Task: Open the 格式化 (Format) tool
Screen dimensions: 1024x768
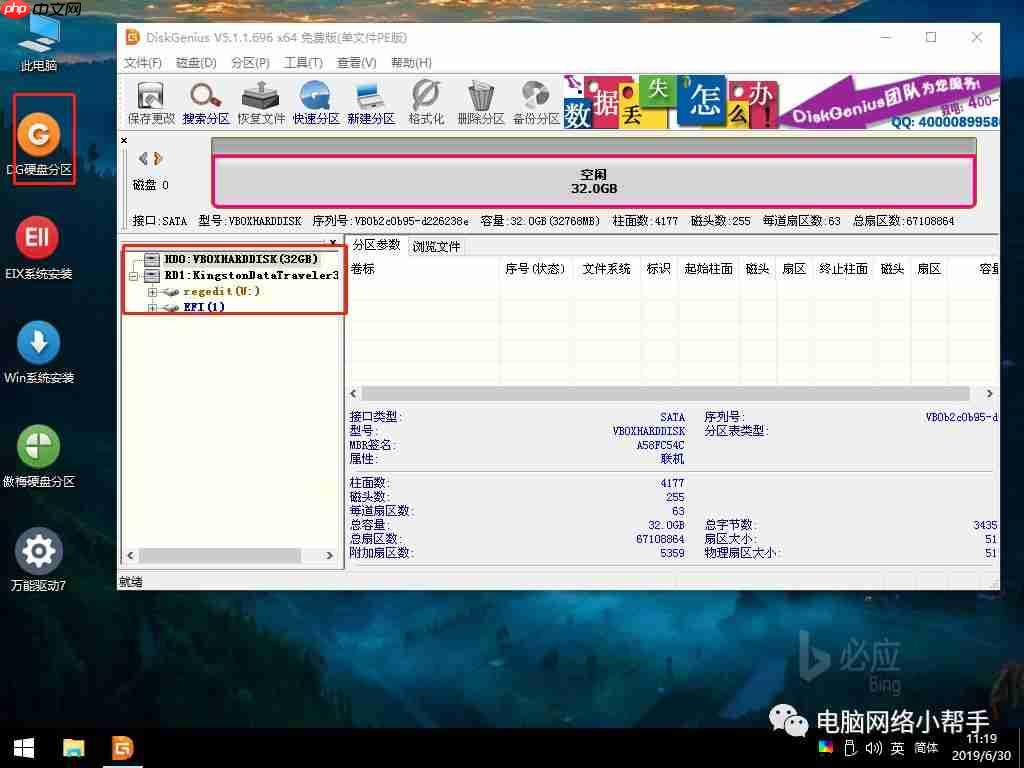Action: (x=424, y=100)
